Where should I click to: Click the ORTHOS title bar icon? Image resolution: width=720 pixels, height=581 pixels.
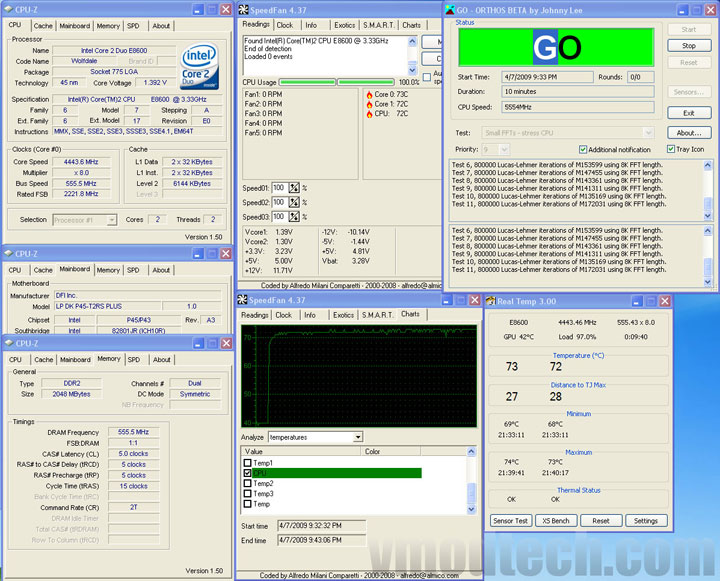pos(452,9)
